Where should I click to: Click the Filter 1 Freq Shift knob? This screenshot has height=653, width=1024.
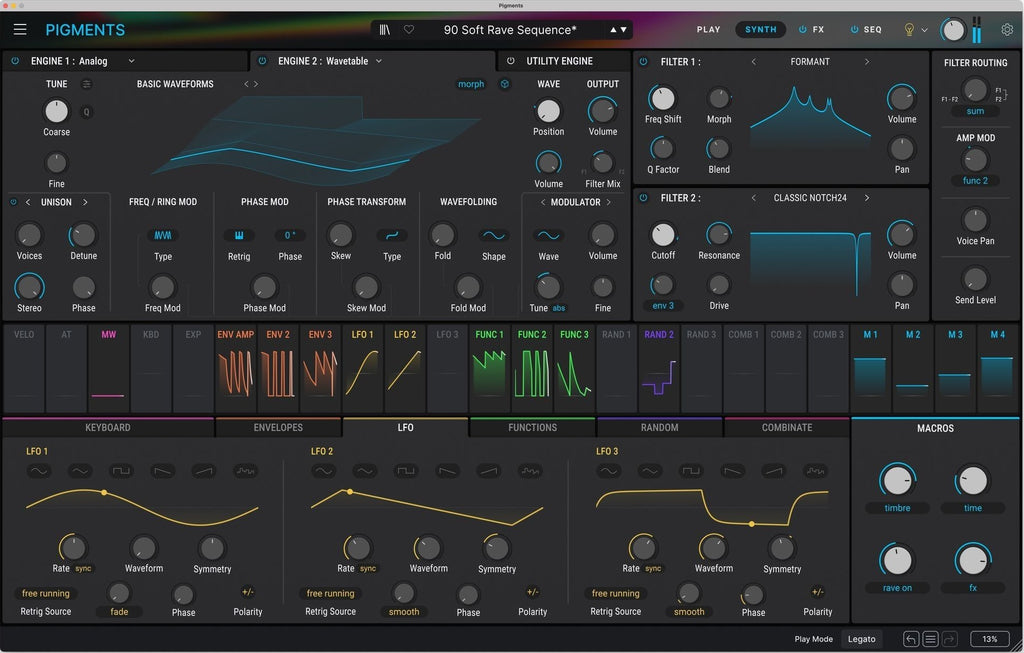pos(663,99)
